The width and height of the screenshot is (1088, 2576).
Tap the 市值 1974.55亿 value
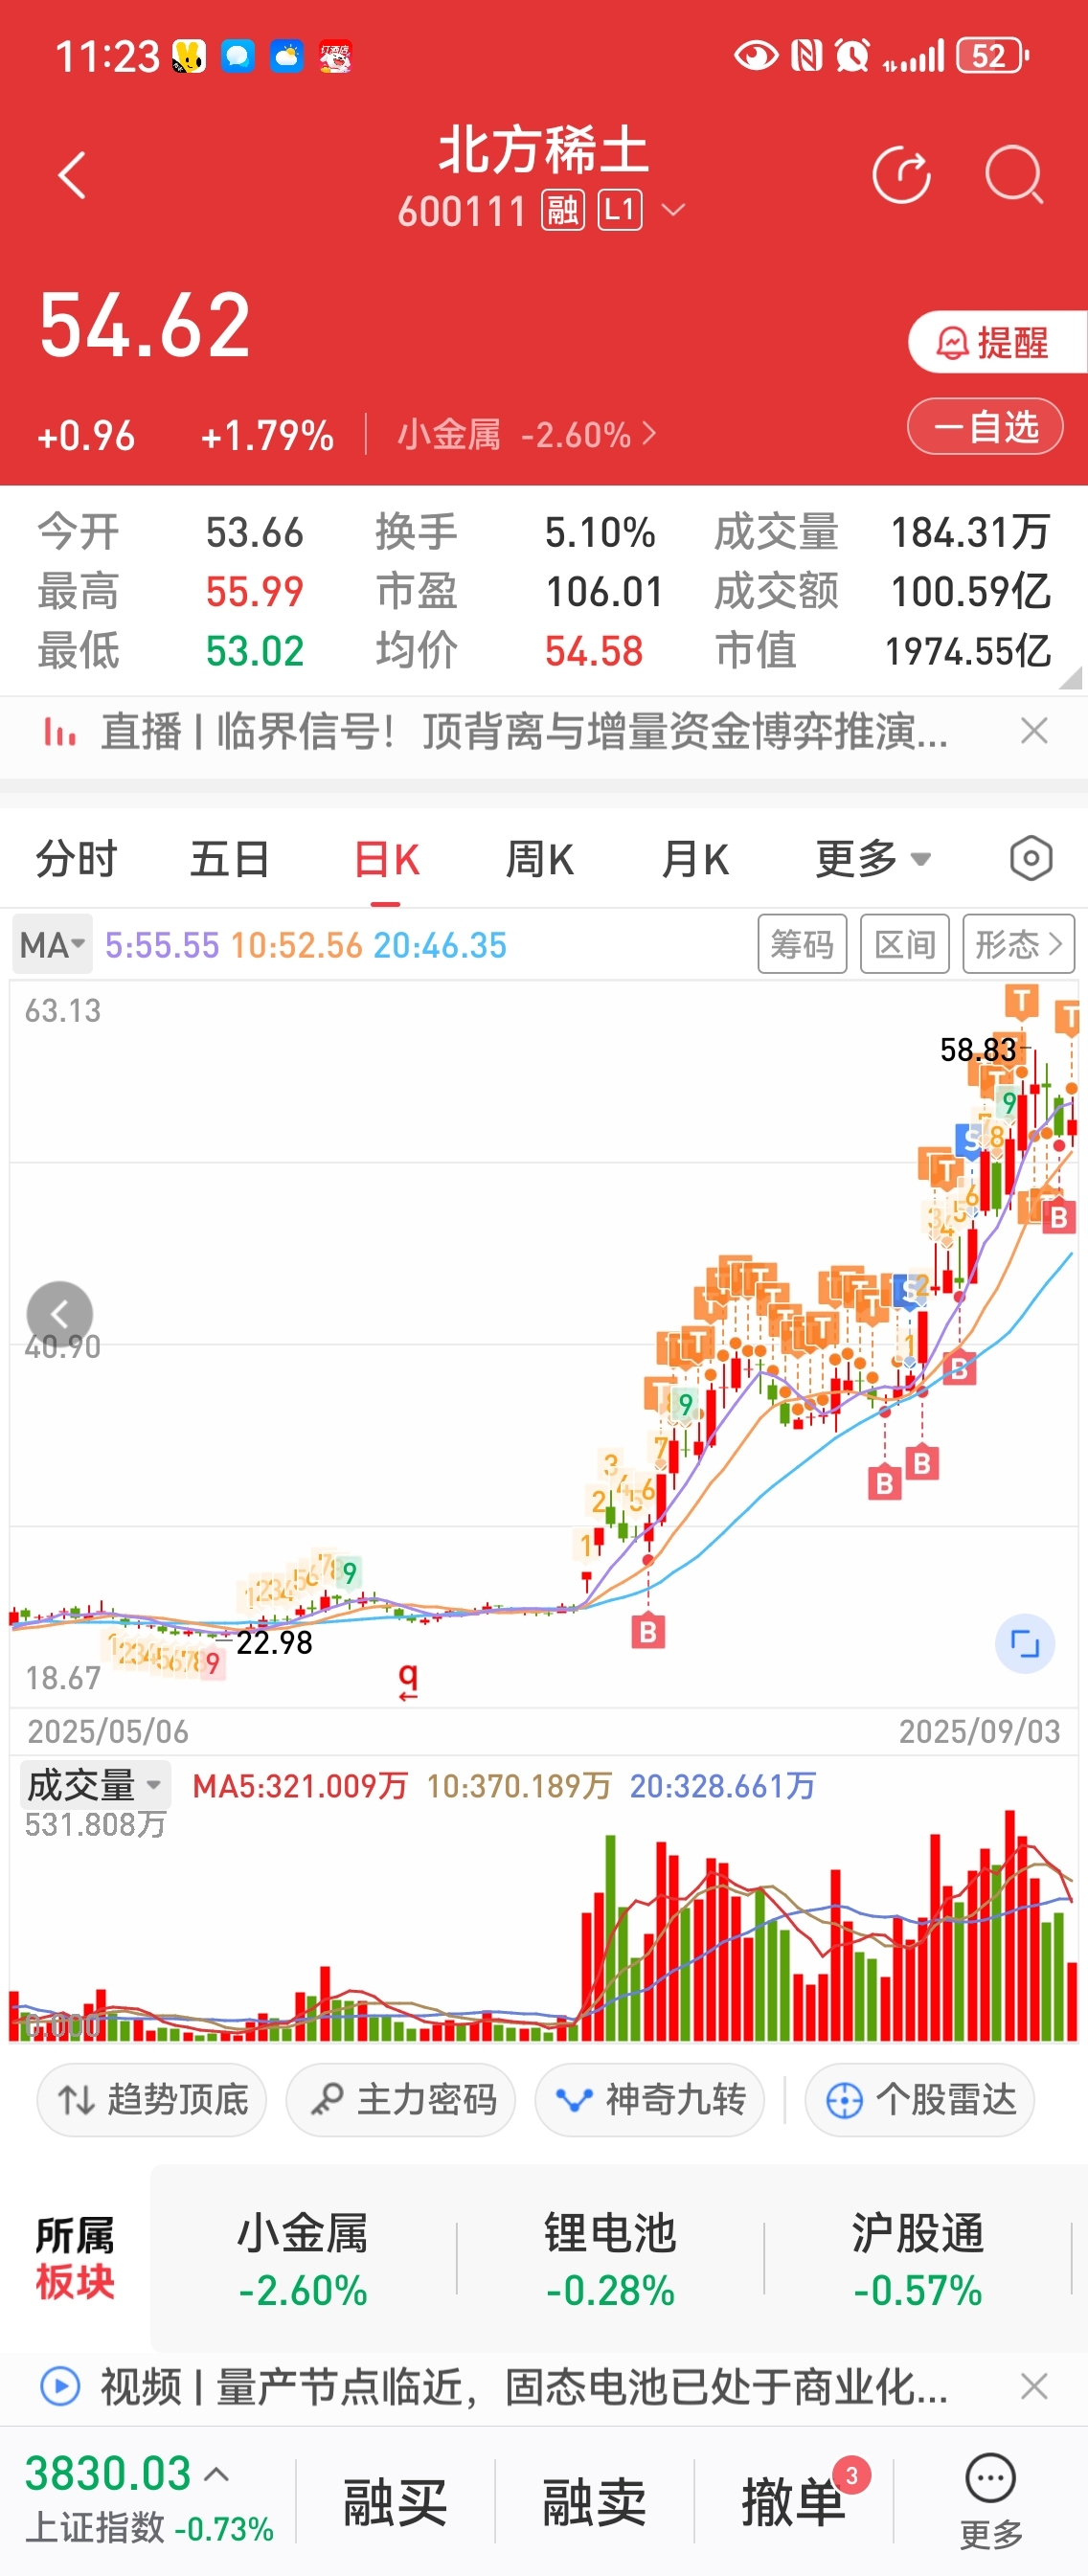click(968, 652)
